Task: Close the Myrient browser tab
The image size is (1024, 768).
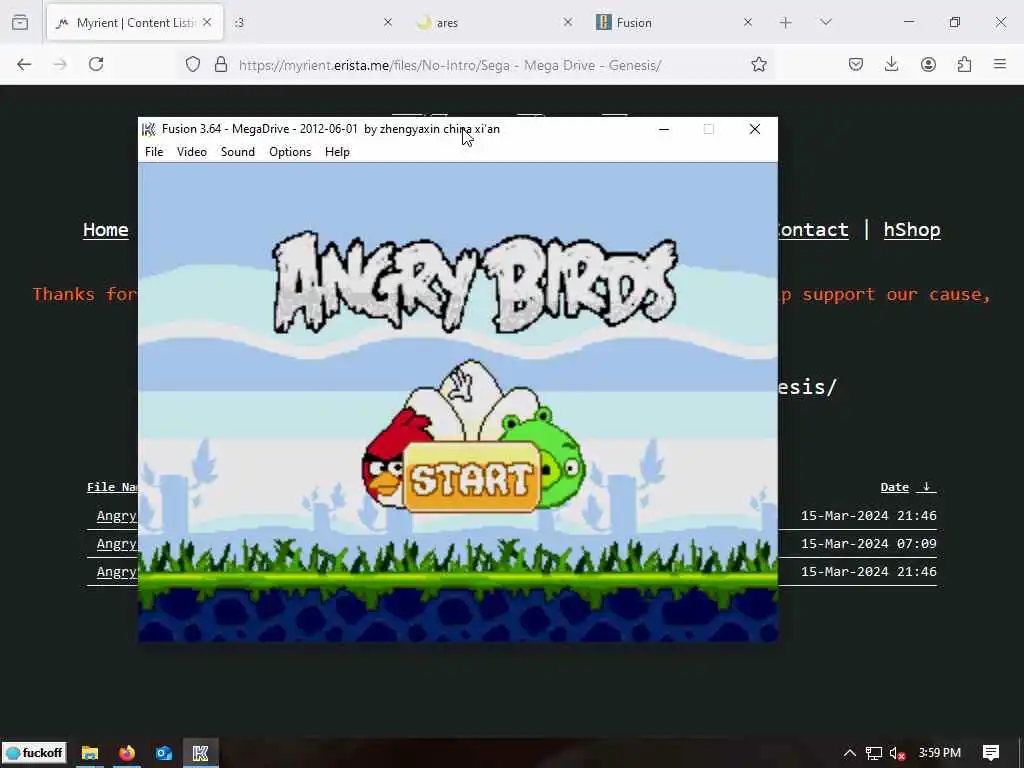Action: click(207, 22)
